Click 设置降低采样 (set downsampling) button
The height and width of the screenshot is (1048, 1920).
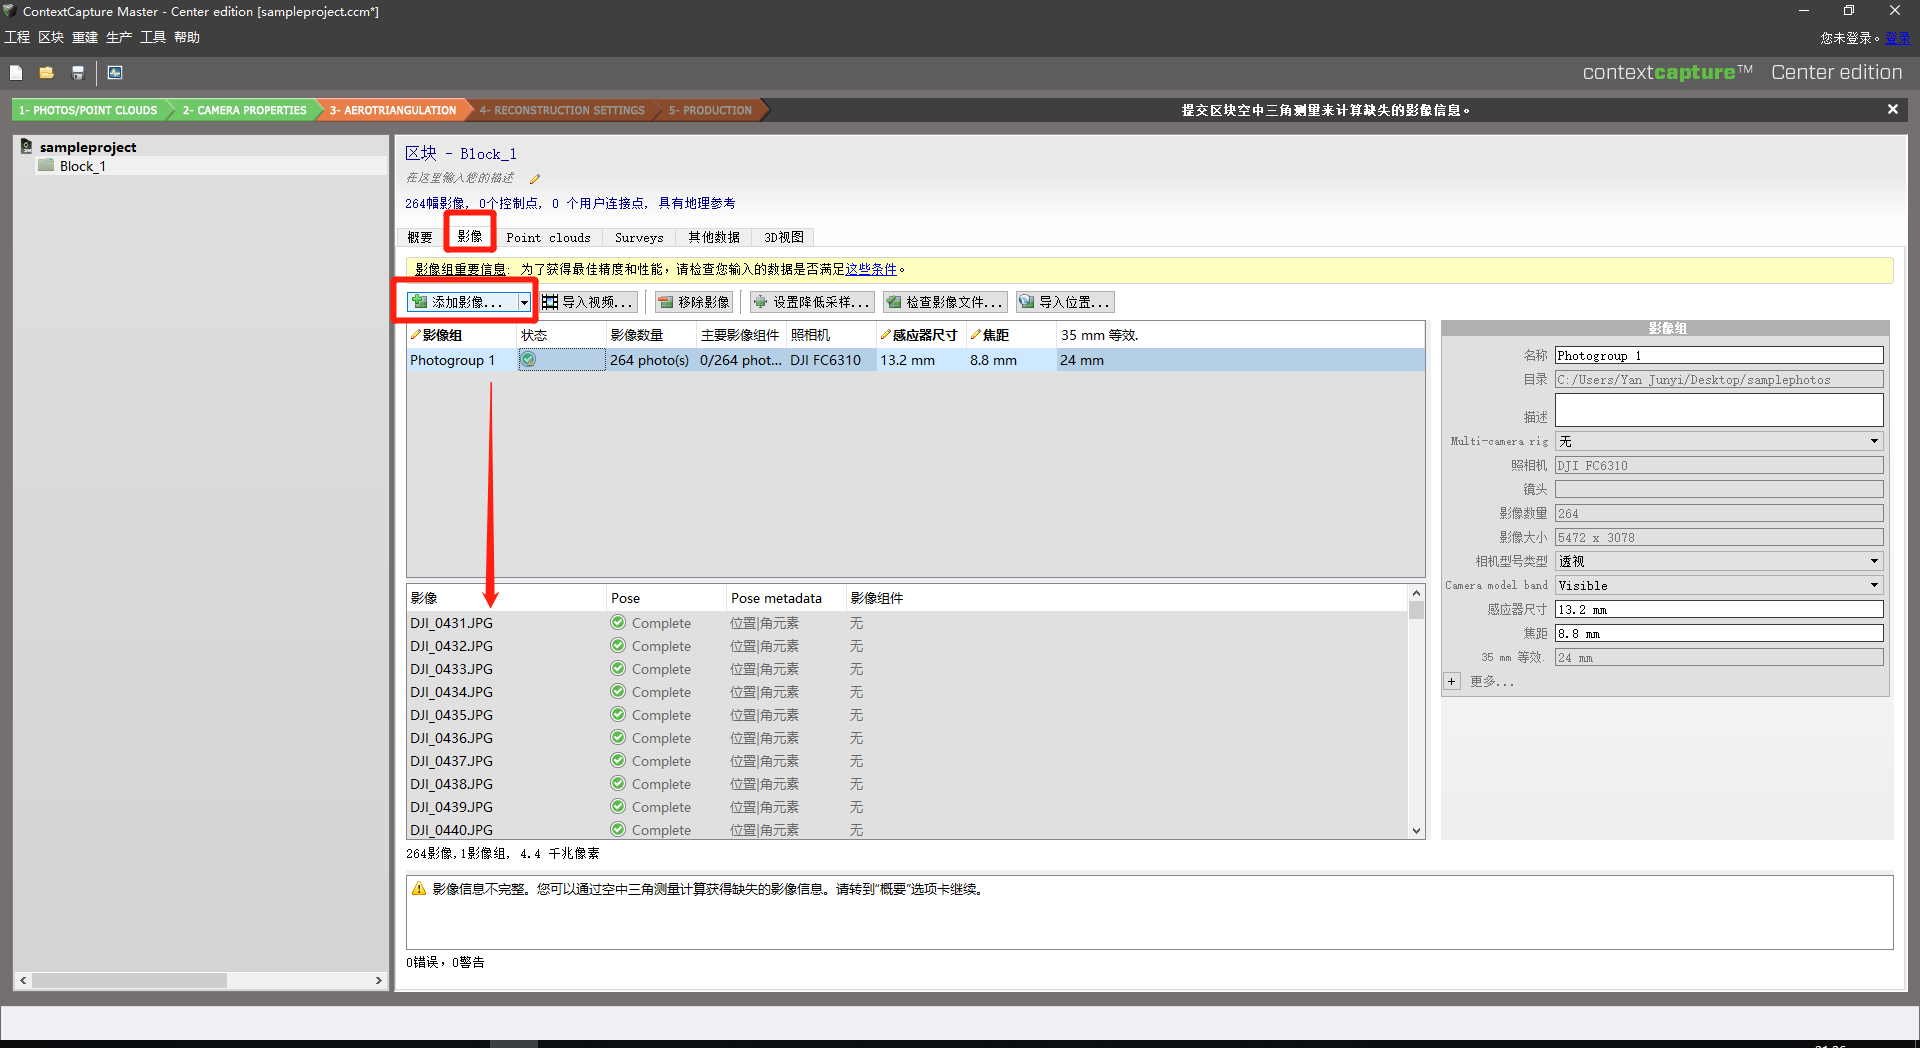click(x=811, y=302)
